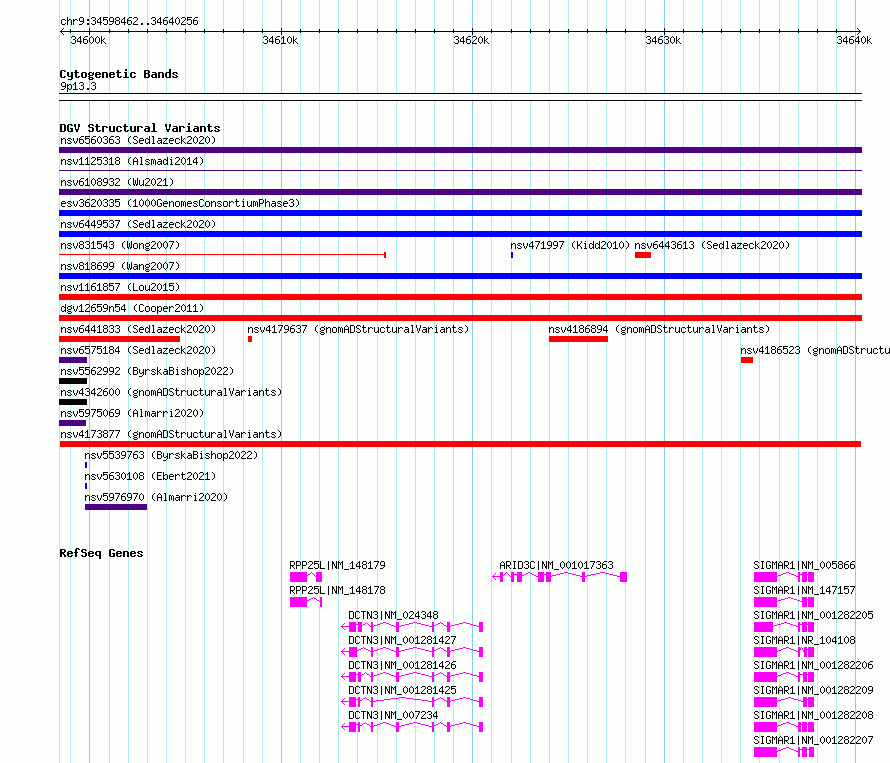890x763 pixels.
Task: Click the black nsv5562992 ByrskaBishop2022 bar
Action: (x=73, y=381)
